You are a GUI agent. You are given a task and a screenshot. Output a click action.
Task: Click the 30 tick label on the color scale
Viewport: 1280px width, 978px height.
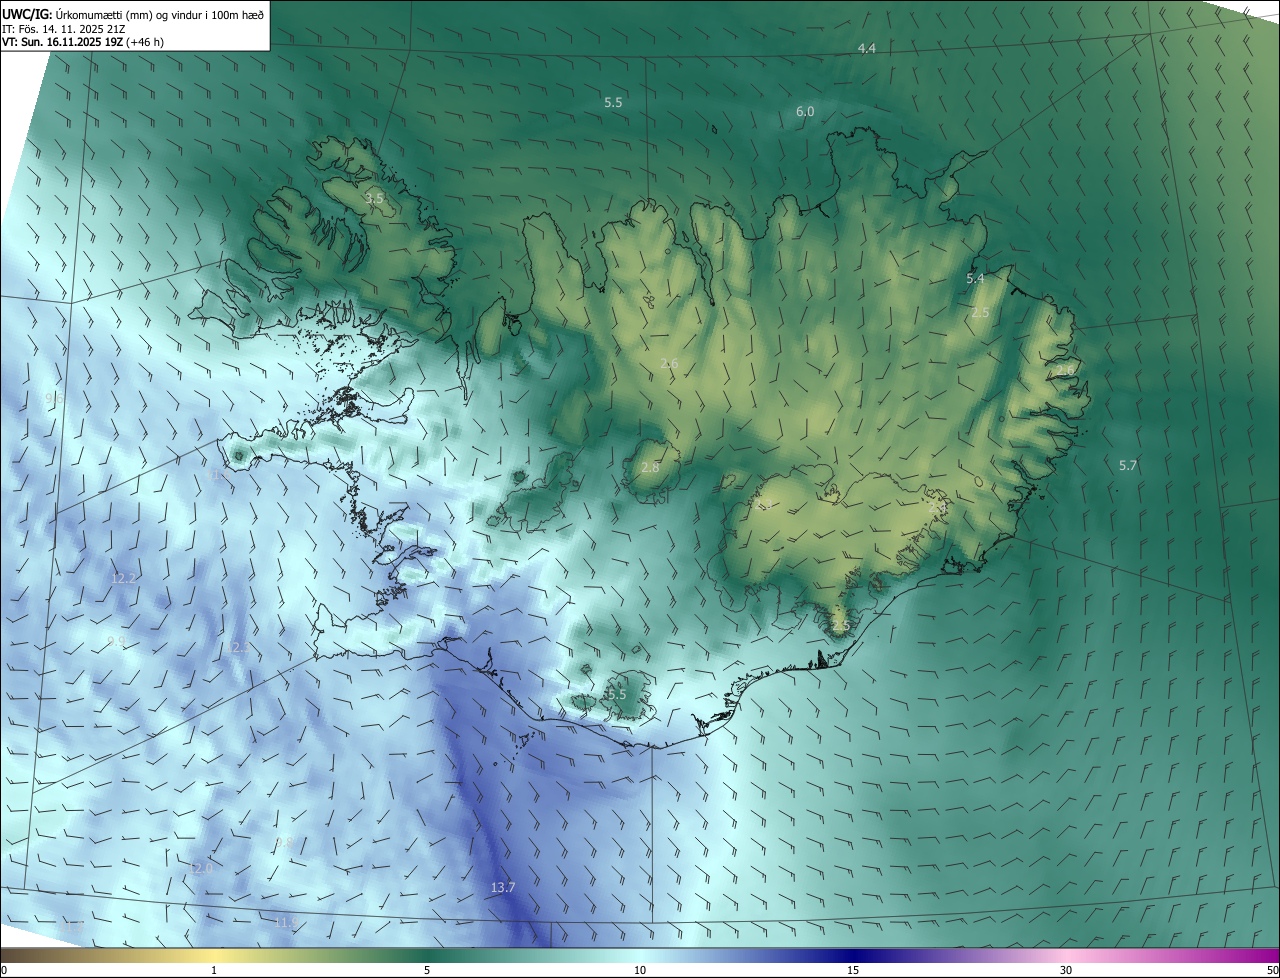click(1066, 970)
